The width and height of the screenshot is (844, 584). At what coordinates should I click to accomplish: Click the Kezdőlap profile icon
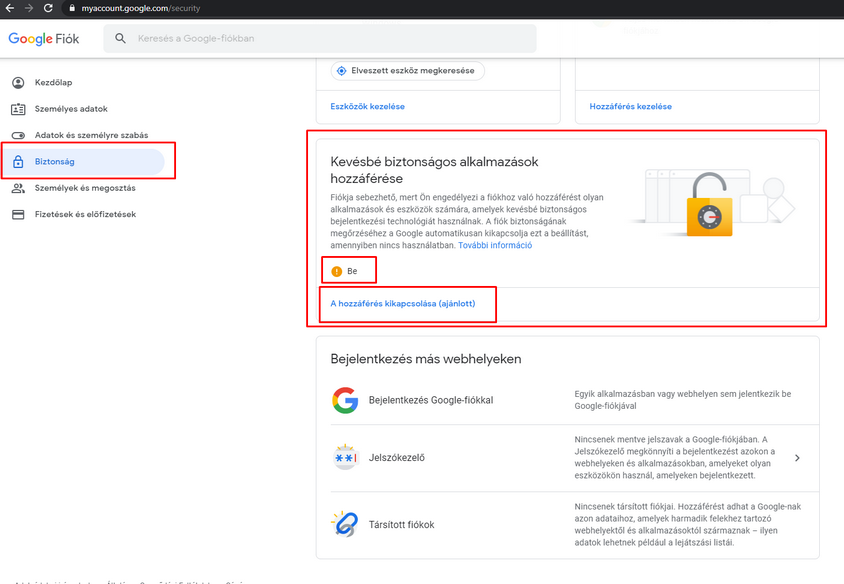click(x=18, y=83)
